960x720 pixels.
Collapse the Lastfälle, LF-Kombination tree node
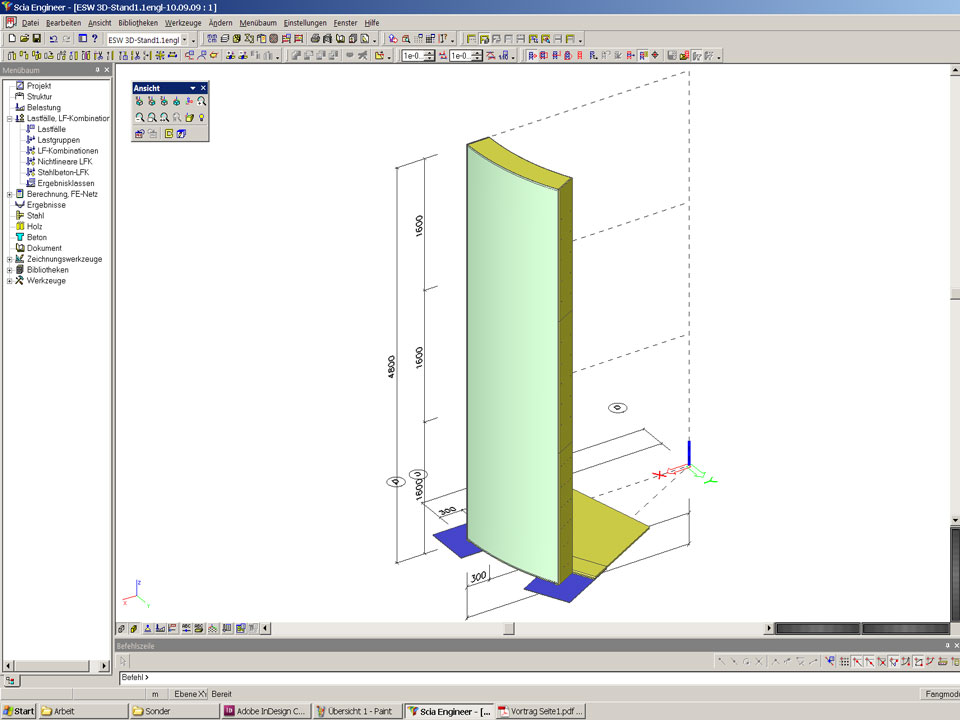coord(9,118)
